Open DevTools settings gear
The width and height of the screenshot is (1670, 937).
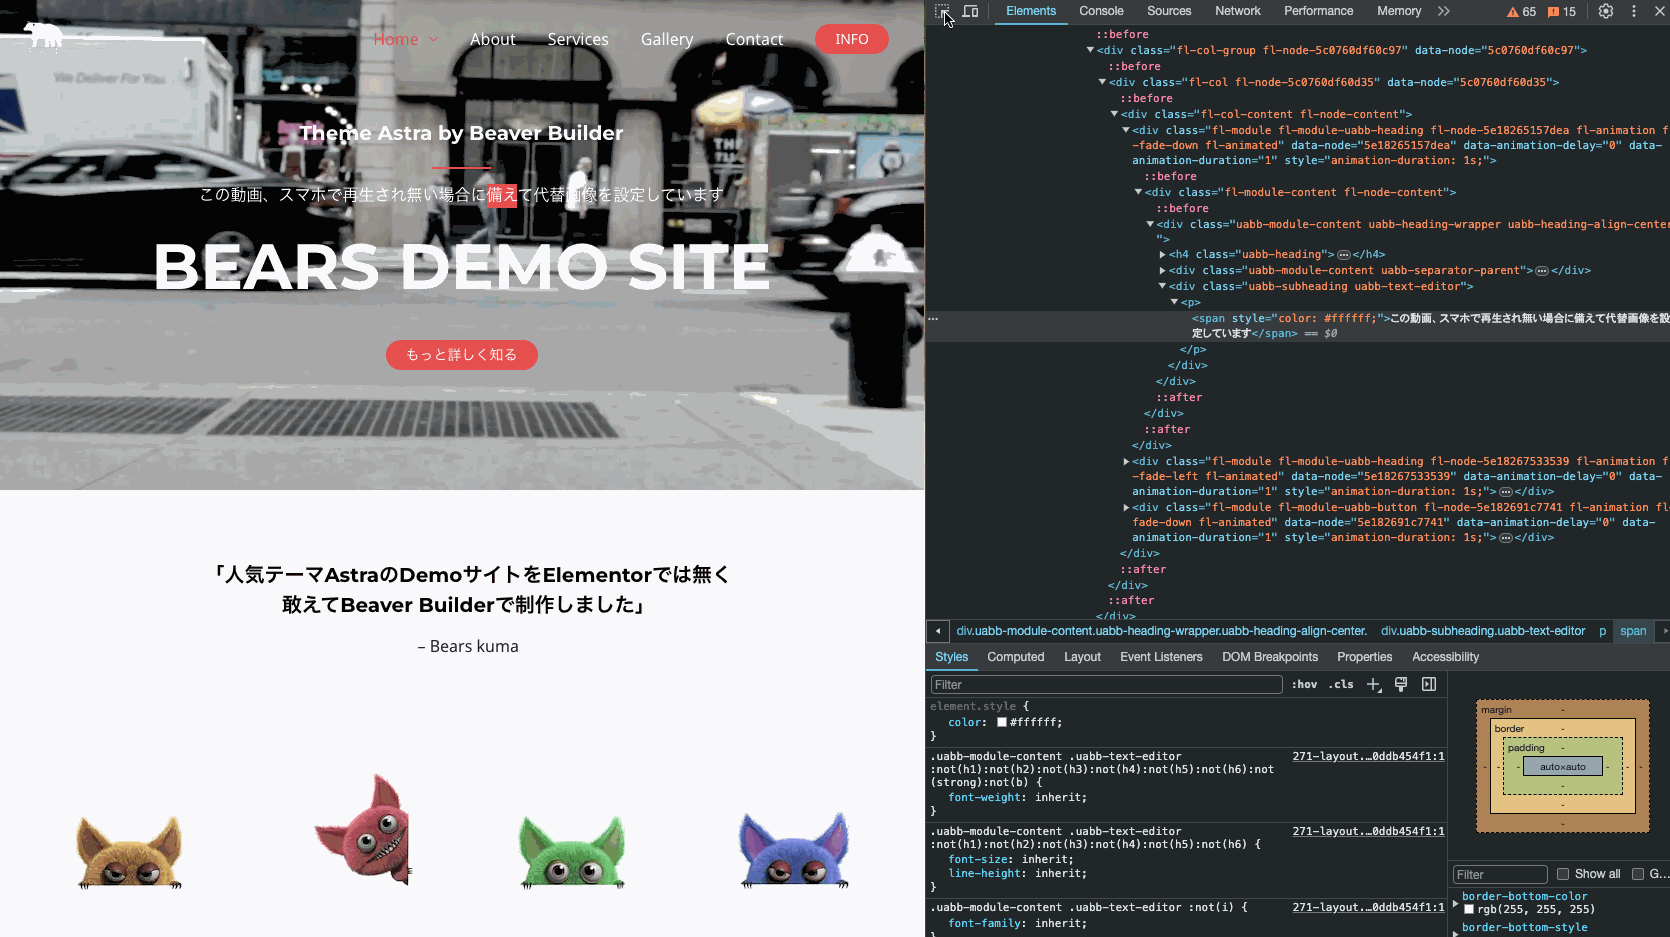pyautogui.click(x=1606, y=11)
